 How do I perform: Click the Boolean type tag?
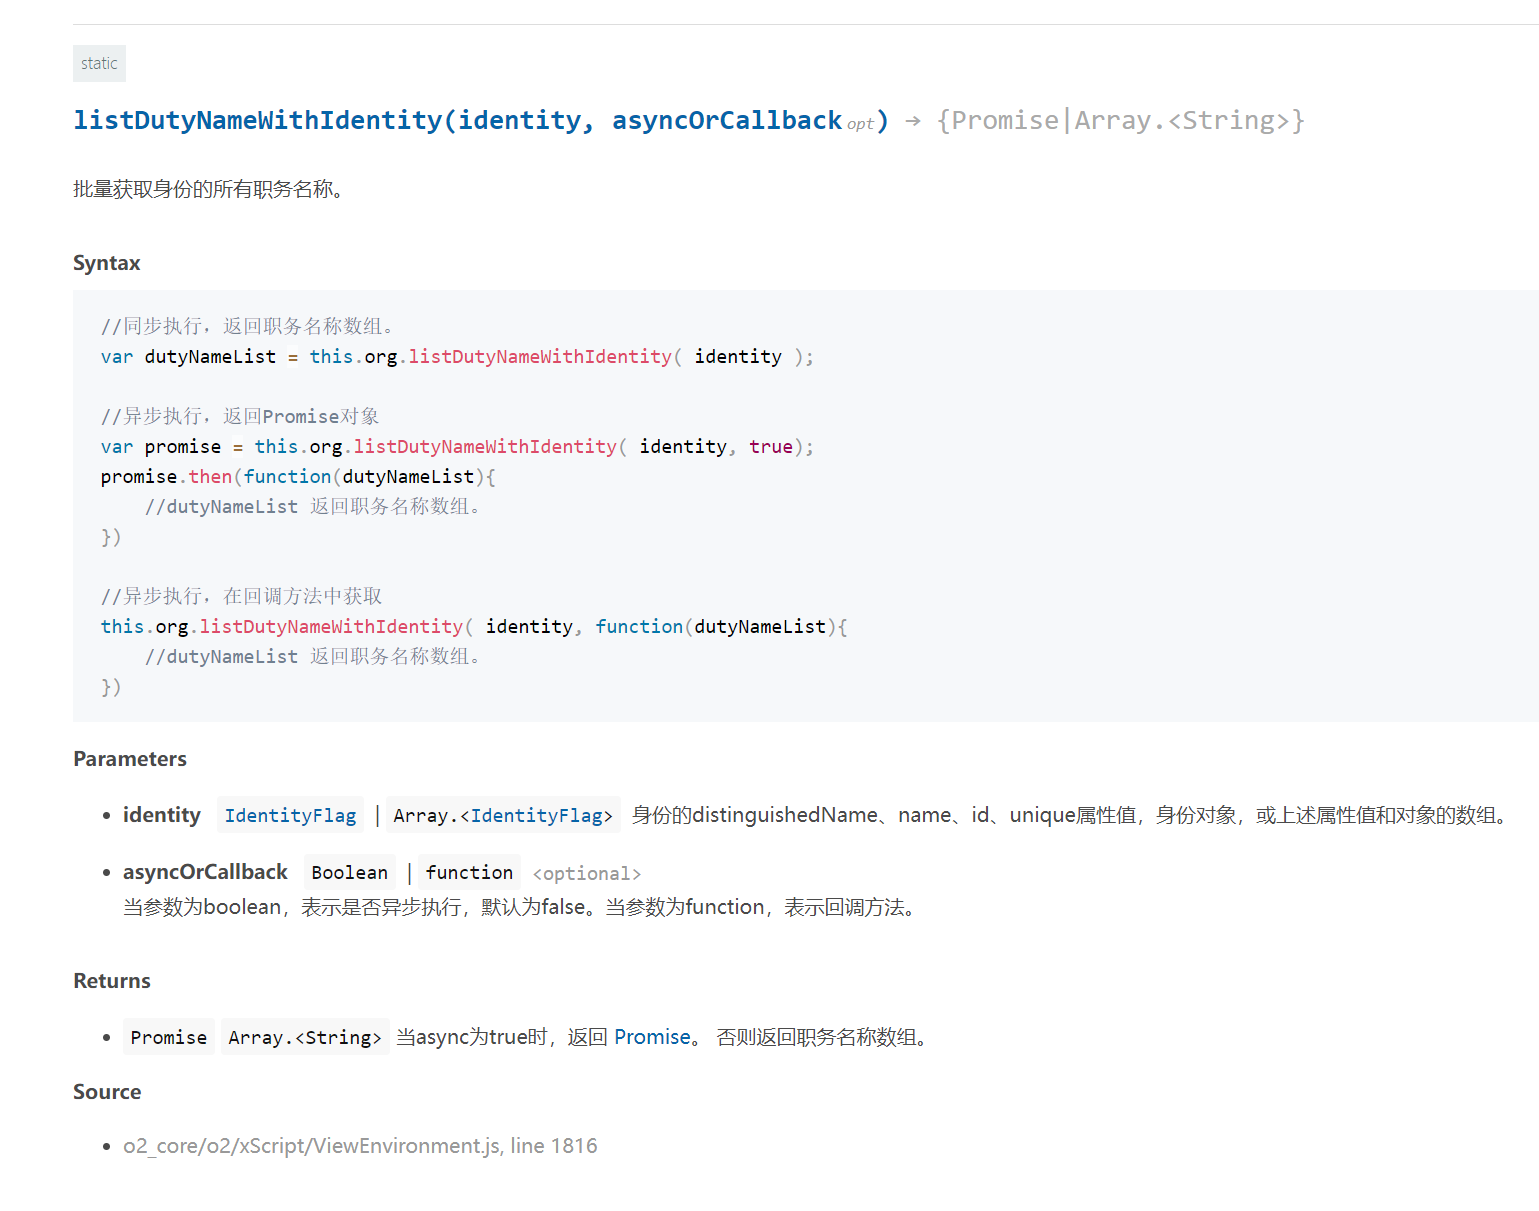pyautogui.click(x=349, y=873)
